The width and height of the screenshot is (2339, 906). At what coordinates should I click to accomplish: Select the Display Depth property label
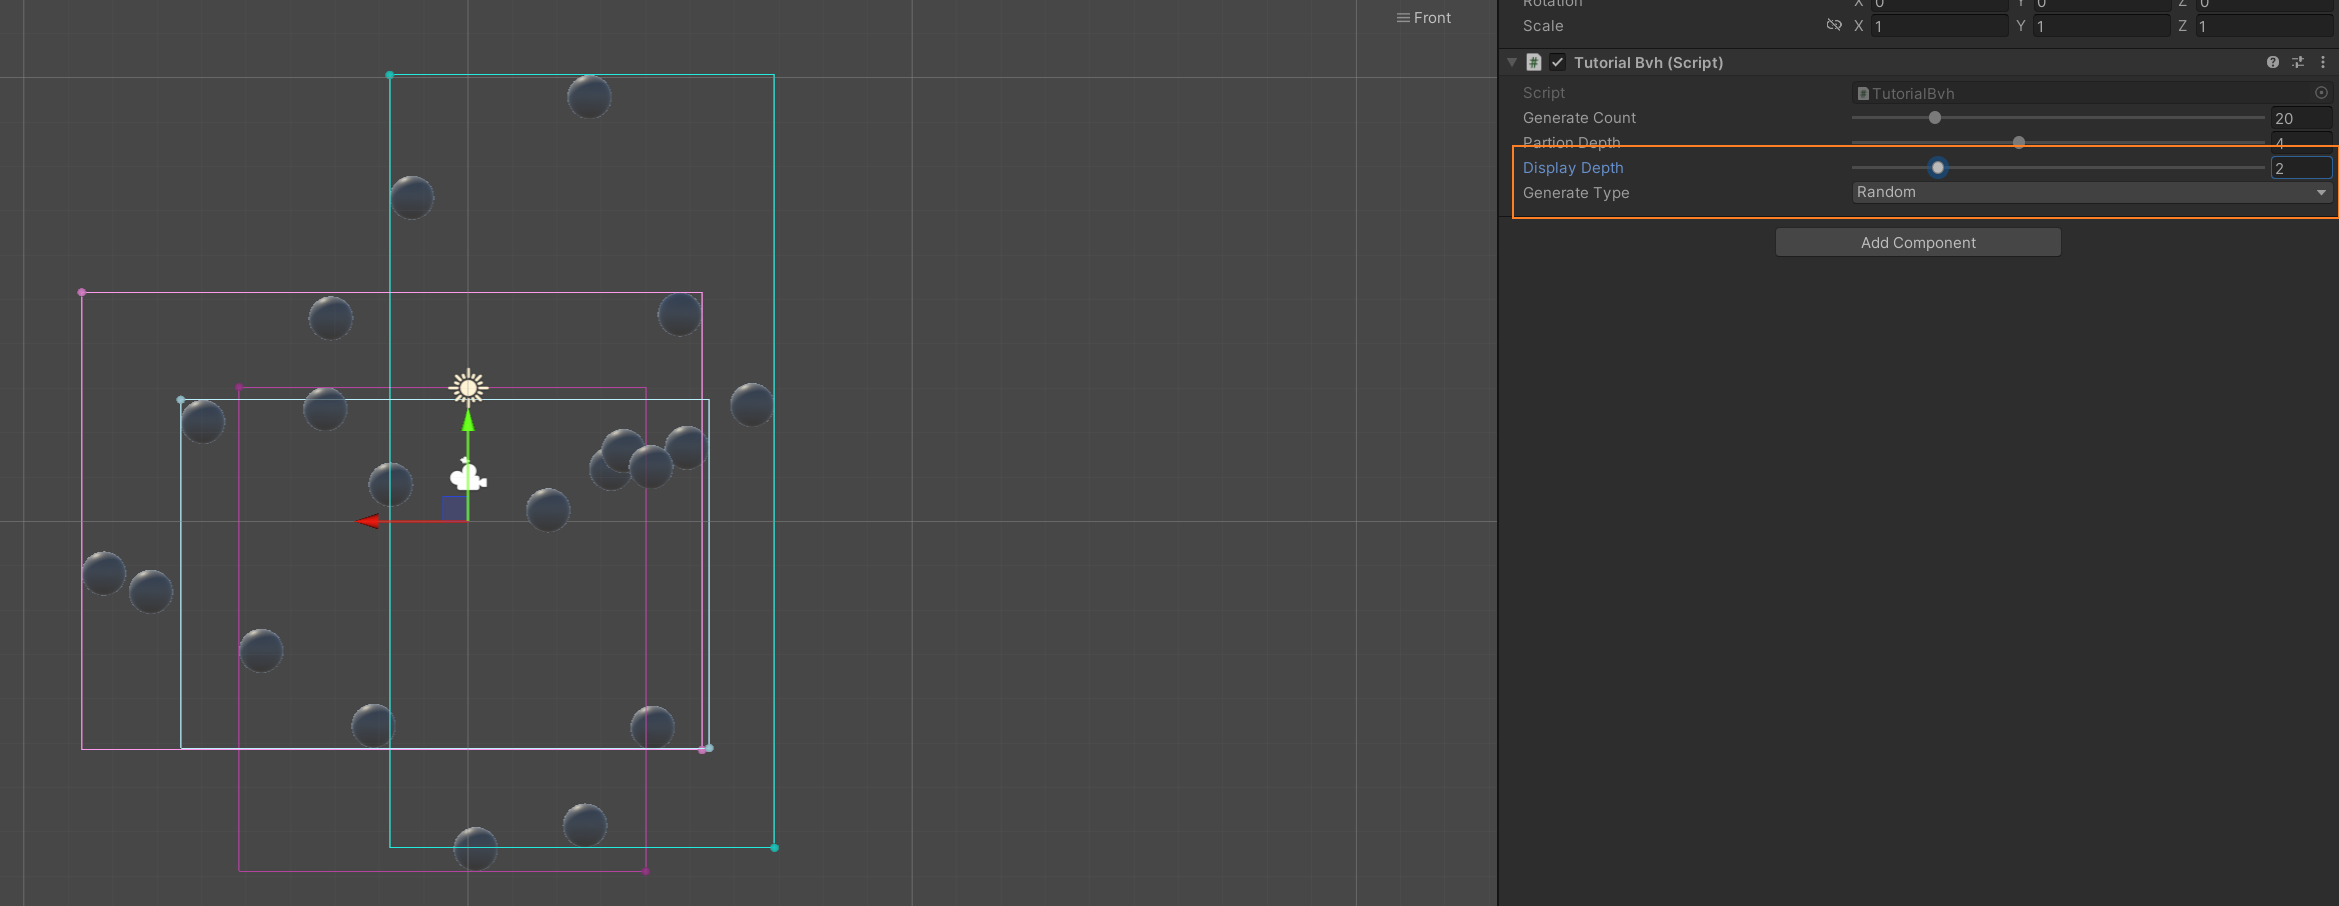1573,168
